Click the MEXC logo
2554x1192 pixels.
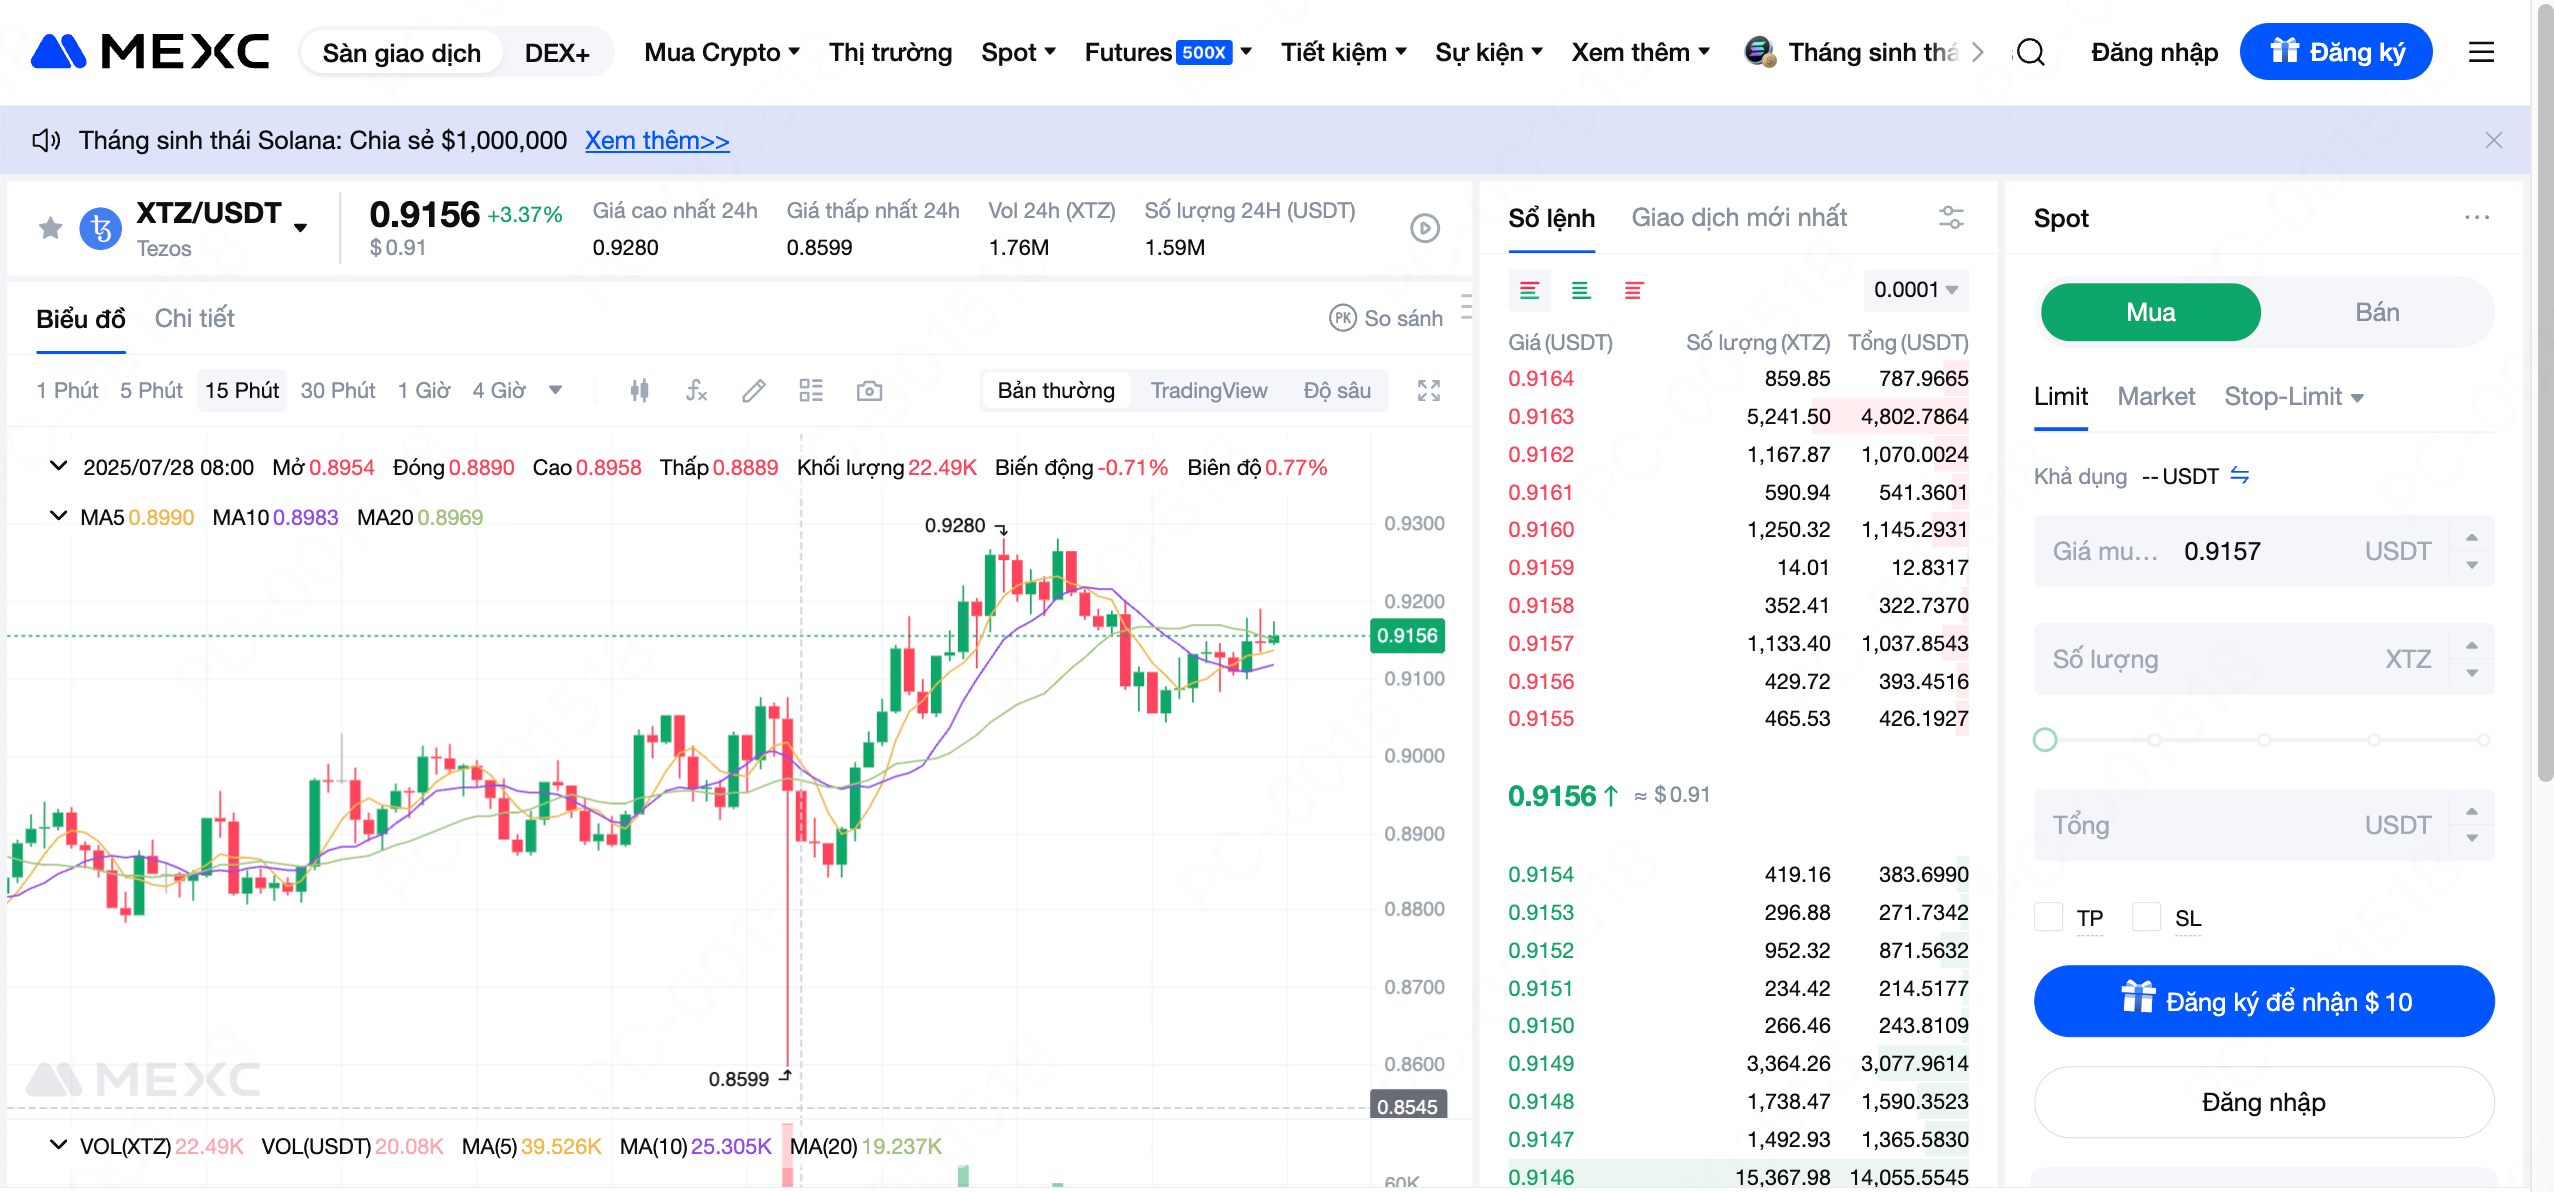[x=150, y=52]
